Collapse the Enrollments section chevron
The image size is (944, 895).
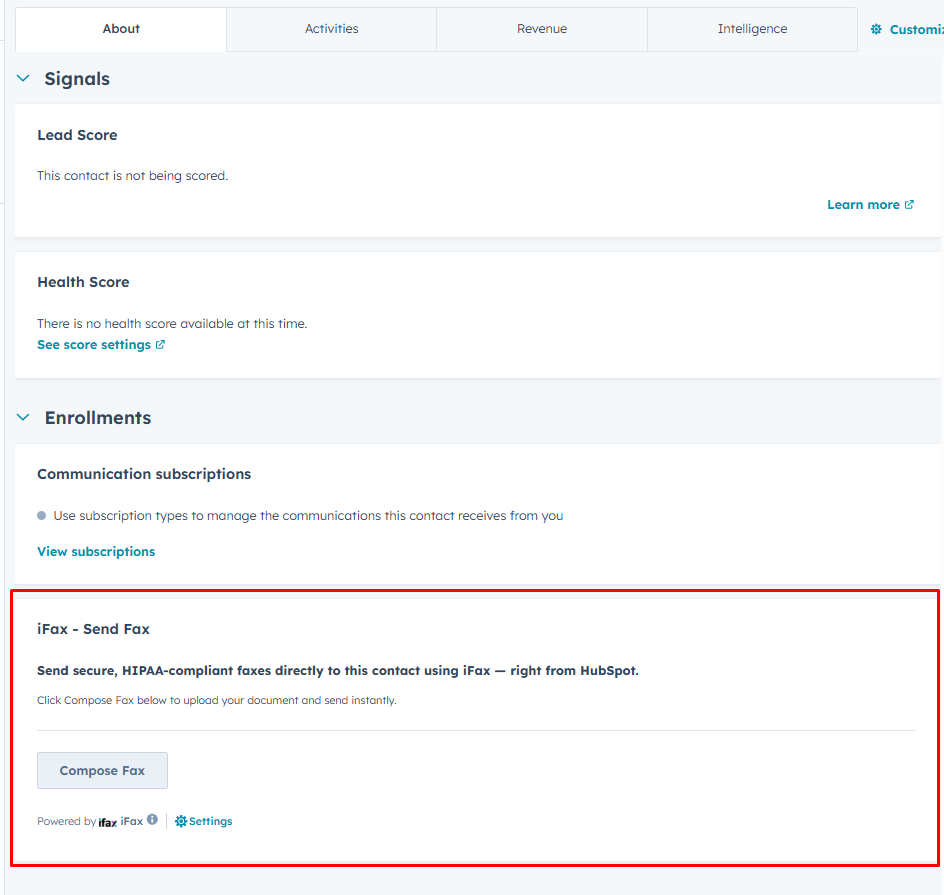point(24,418)
